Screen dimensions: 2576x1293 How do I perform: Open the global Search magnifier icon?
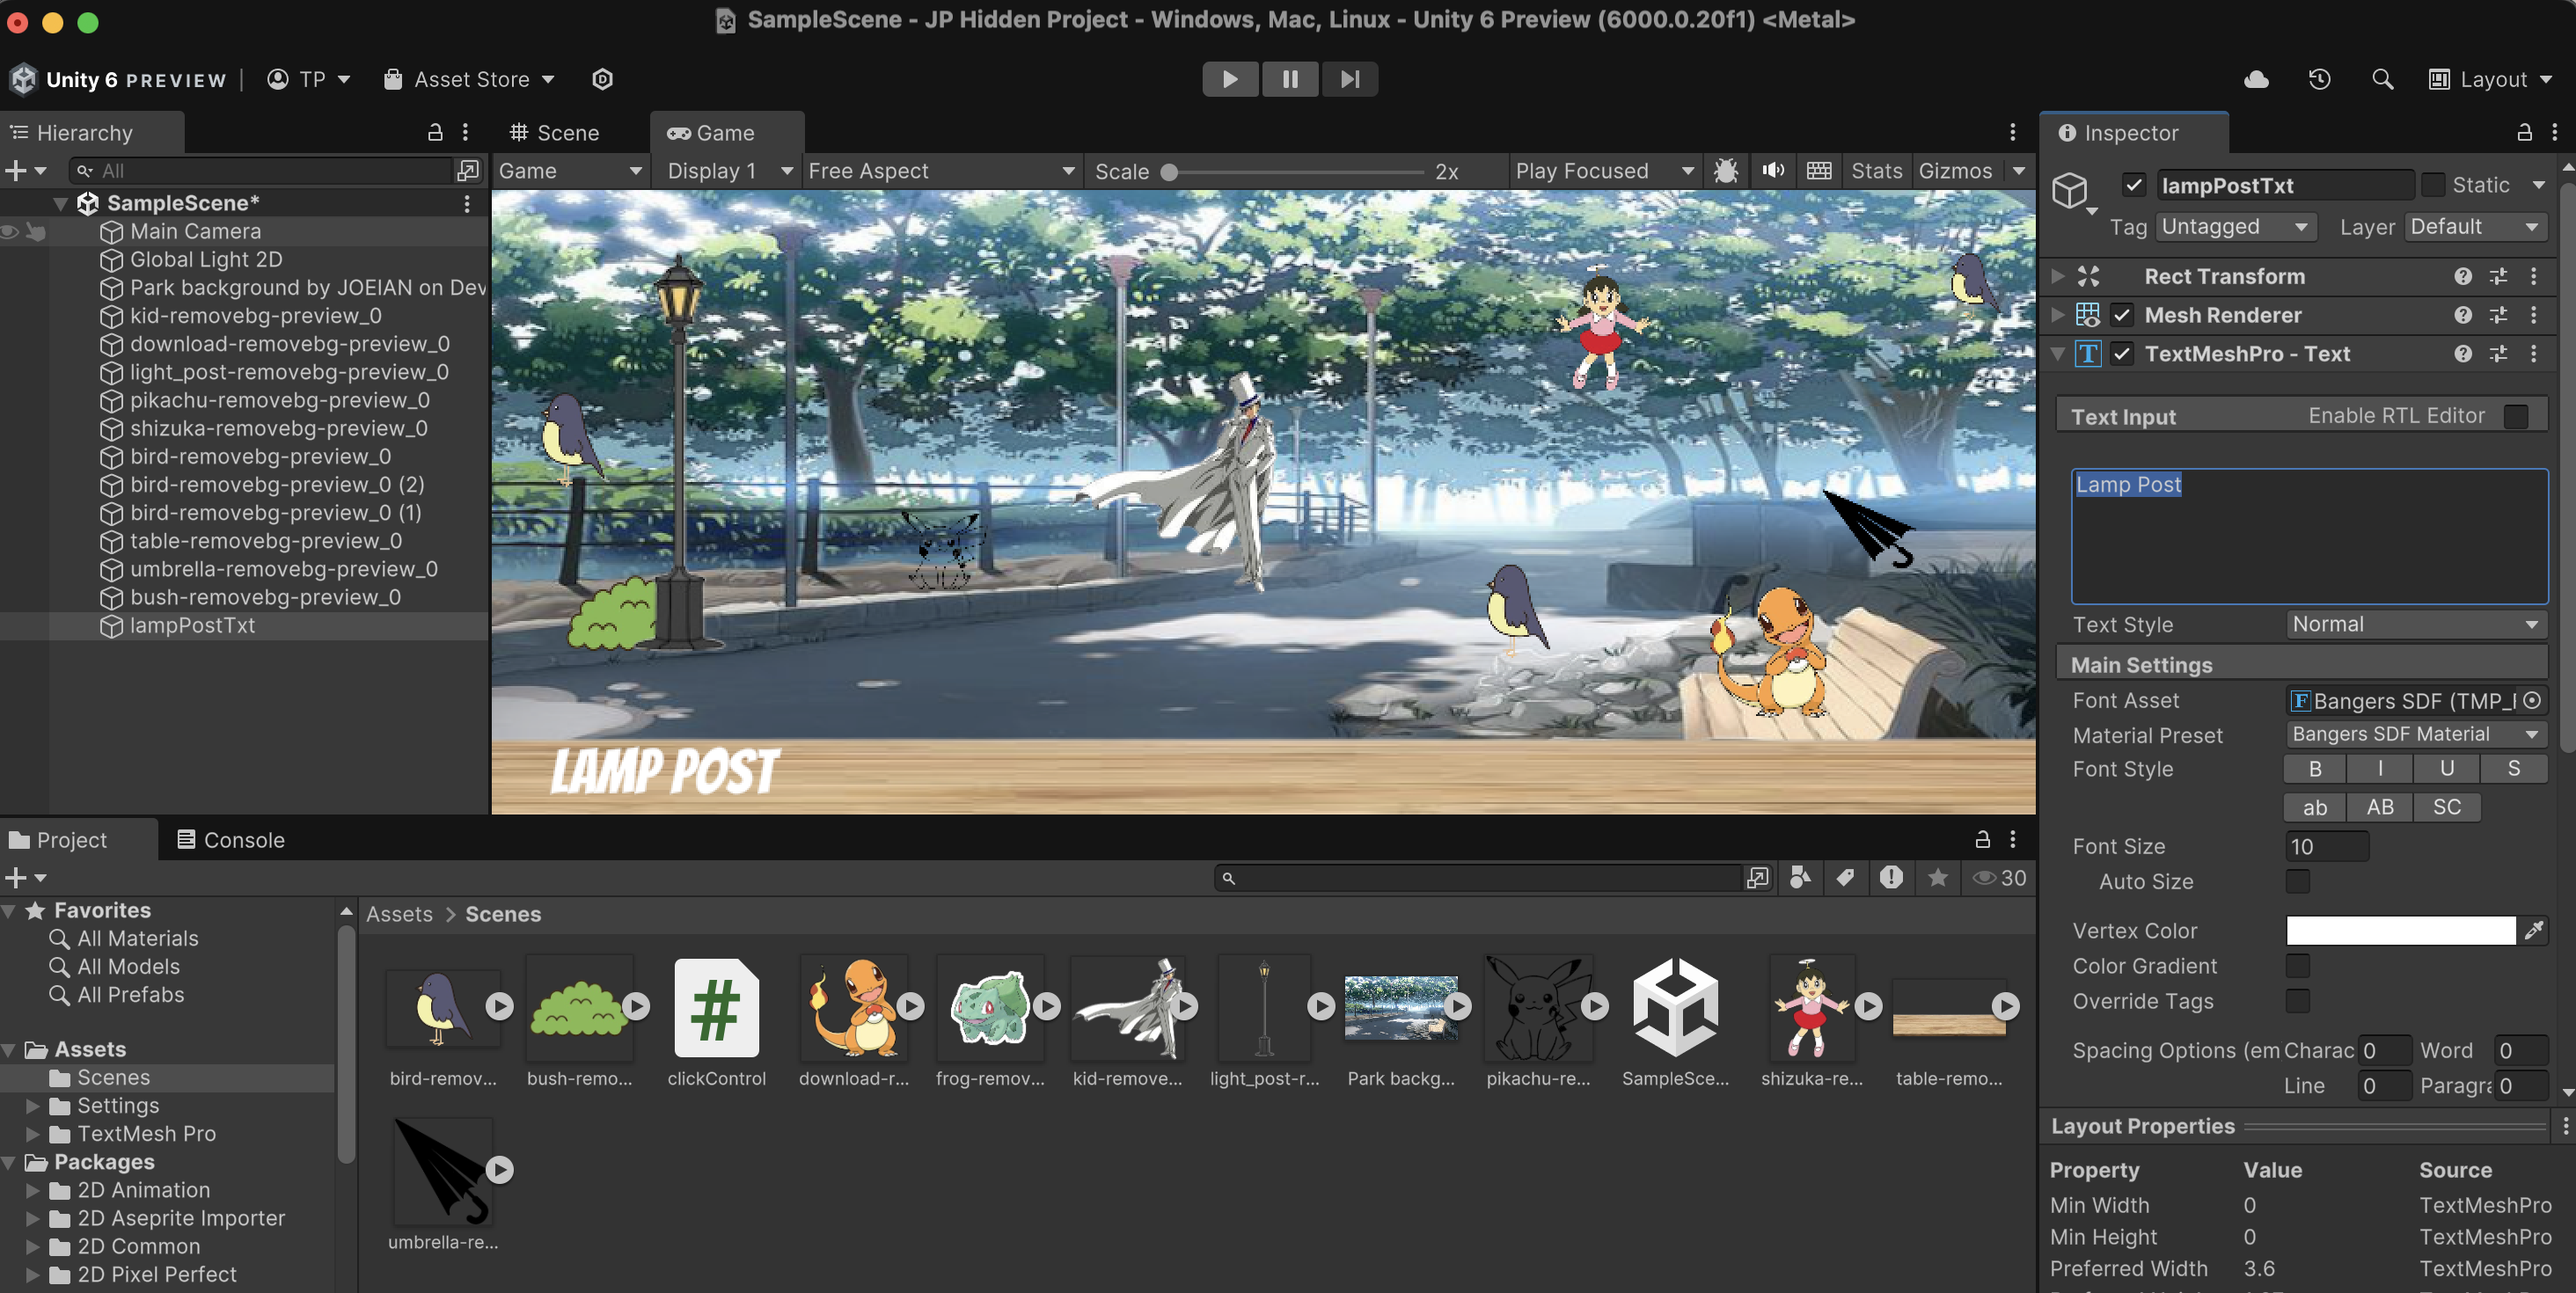pyautogui.click(x=2383, y=79)
